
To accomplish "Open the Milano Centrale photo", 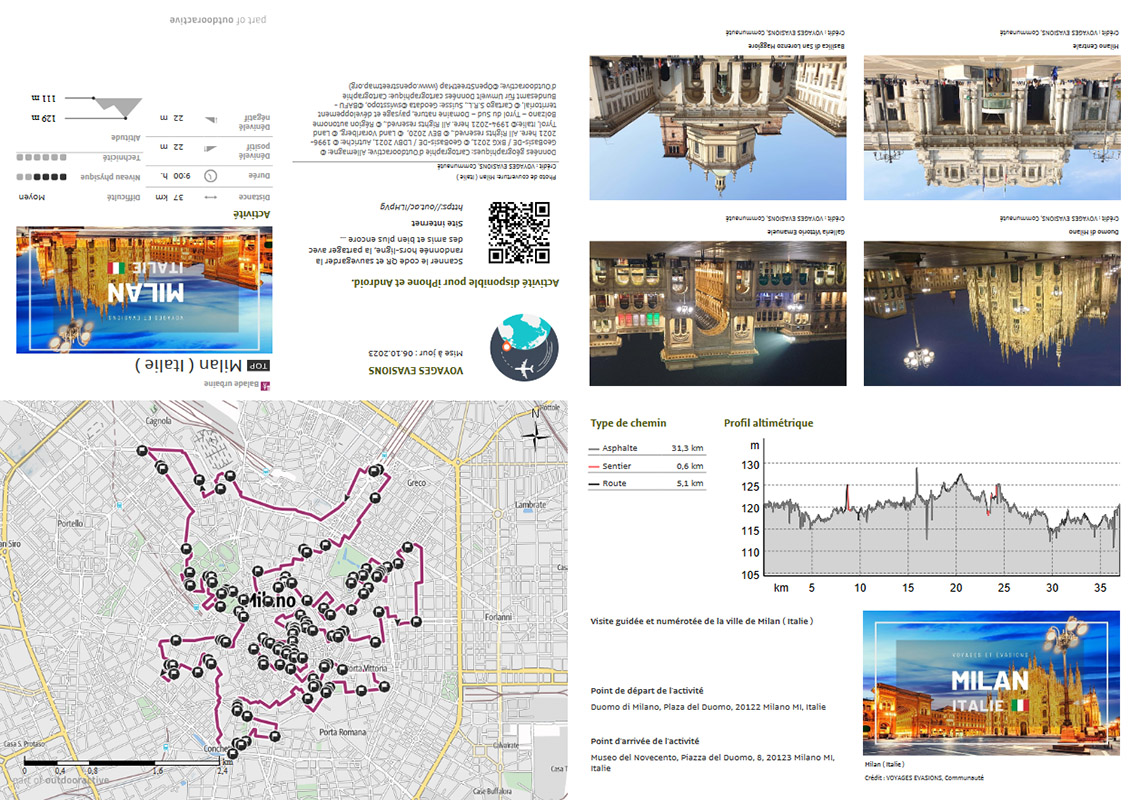I will coord(992,127).
